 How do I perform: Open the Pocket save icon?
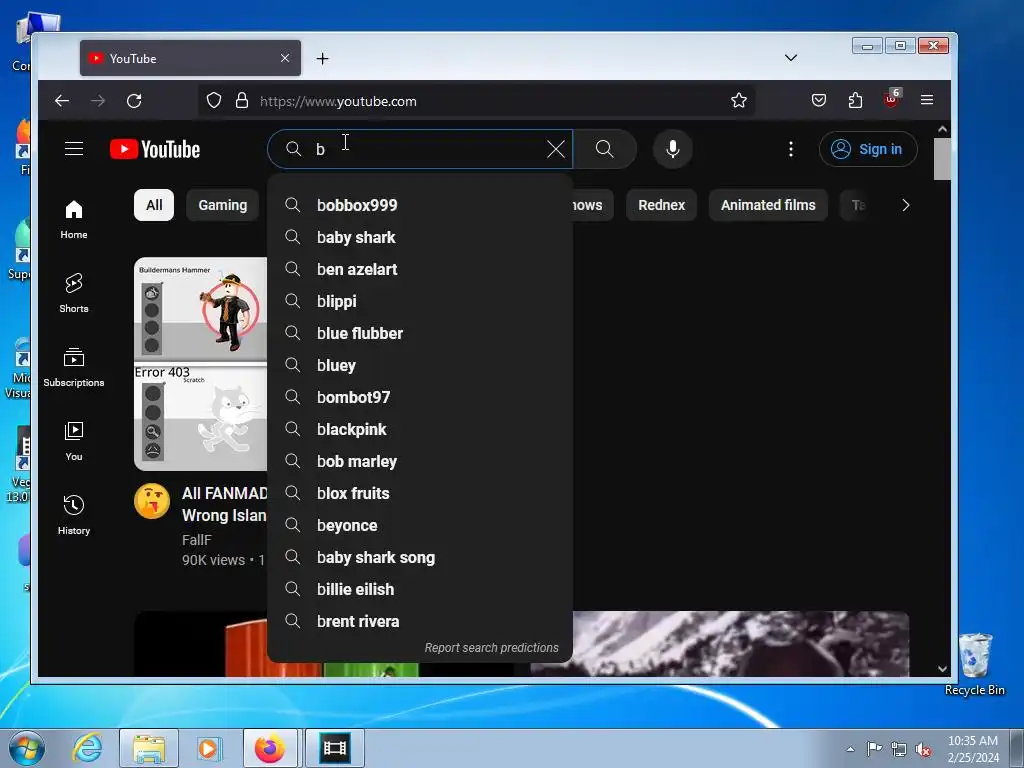(x=818, y=101)
